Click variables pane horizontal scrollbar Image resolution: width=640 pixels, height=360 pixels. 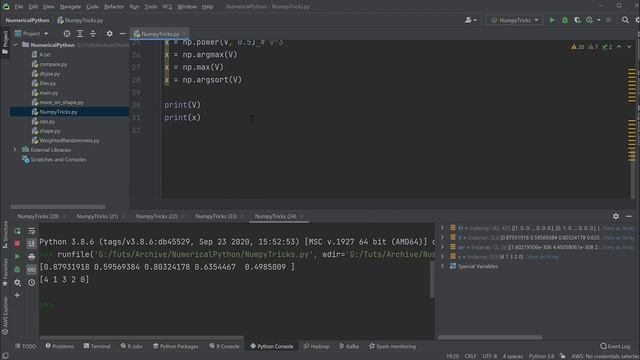point(490,337)
